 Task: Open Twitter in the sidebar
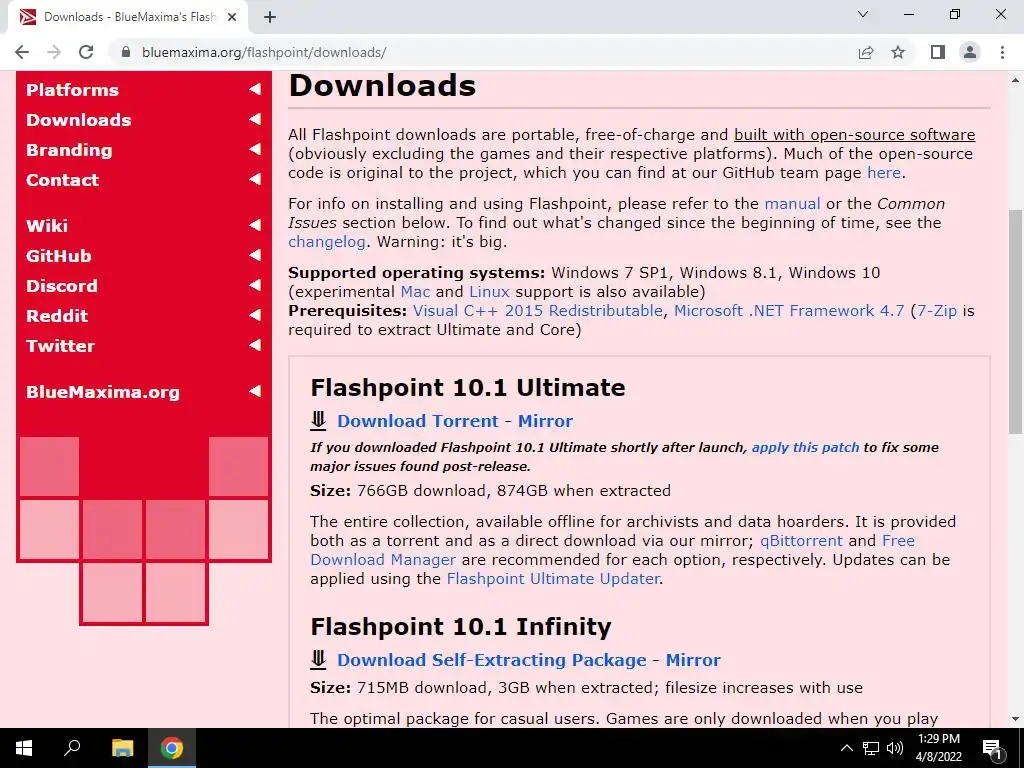61,346
